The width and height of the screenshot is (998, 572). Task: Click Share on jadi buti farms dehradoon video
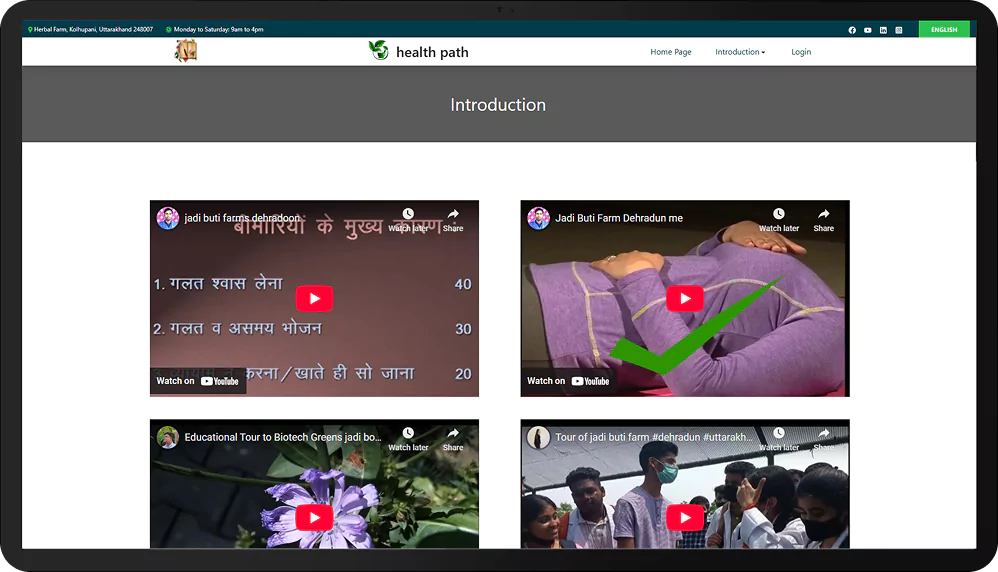point(453,220)
